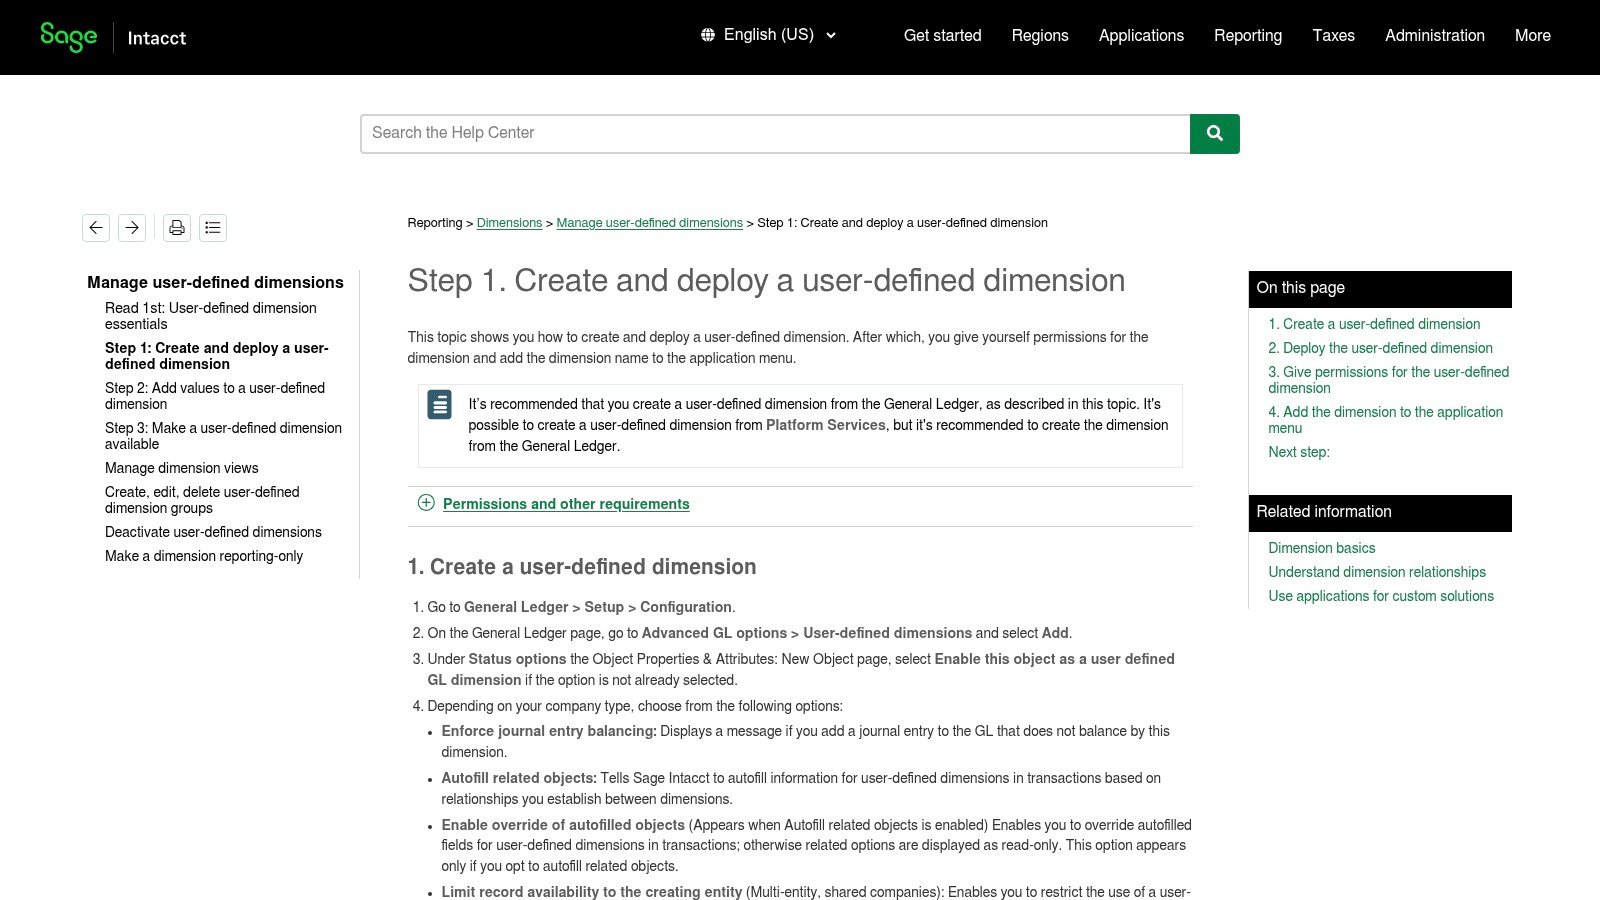Open Understand dimension relationships link
Screen dimensions: 1600x900
pyautogui.click(x=1377, y=572)
